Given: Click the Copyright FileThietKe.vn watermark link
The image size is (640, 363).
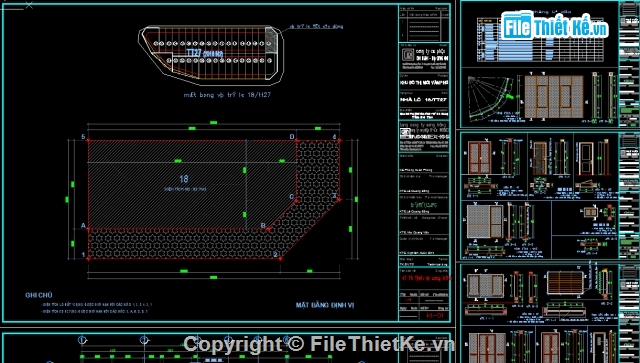Looking at the screenshot, I should pos(318,344).
